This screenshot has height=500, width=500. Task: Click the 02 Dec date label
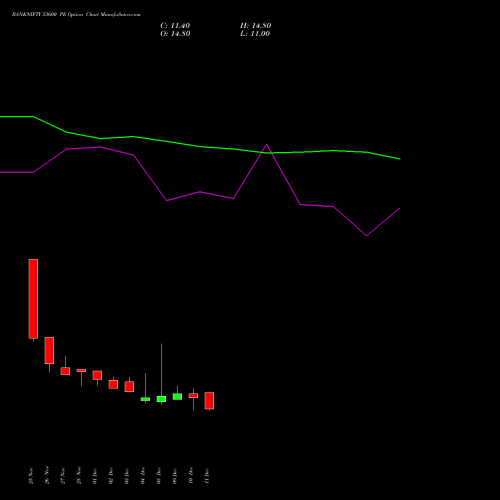coord(111,476)
